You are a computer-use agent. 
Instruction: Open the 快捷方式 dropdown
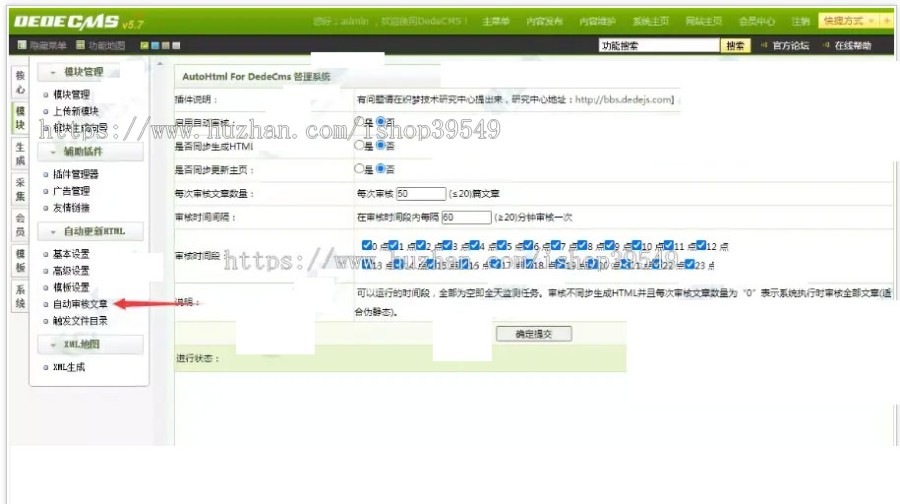pos(849,21)
